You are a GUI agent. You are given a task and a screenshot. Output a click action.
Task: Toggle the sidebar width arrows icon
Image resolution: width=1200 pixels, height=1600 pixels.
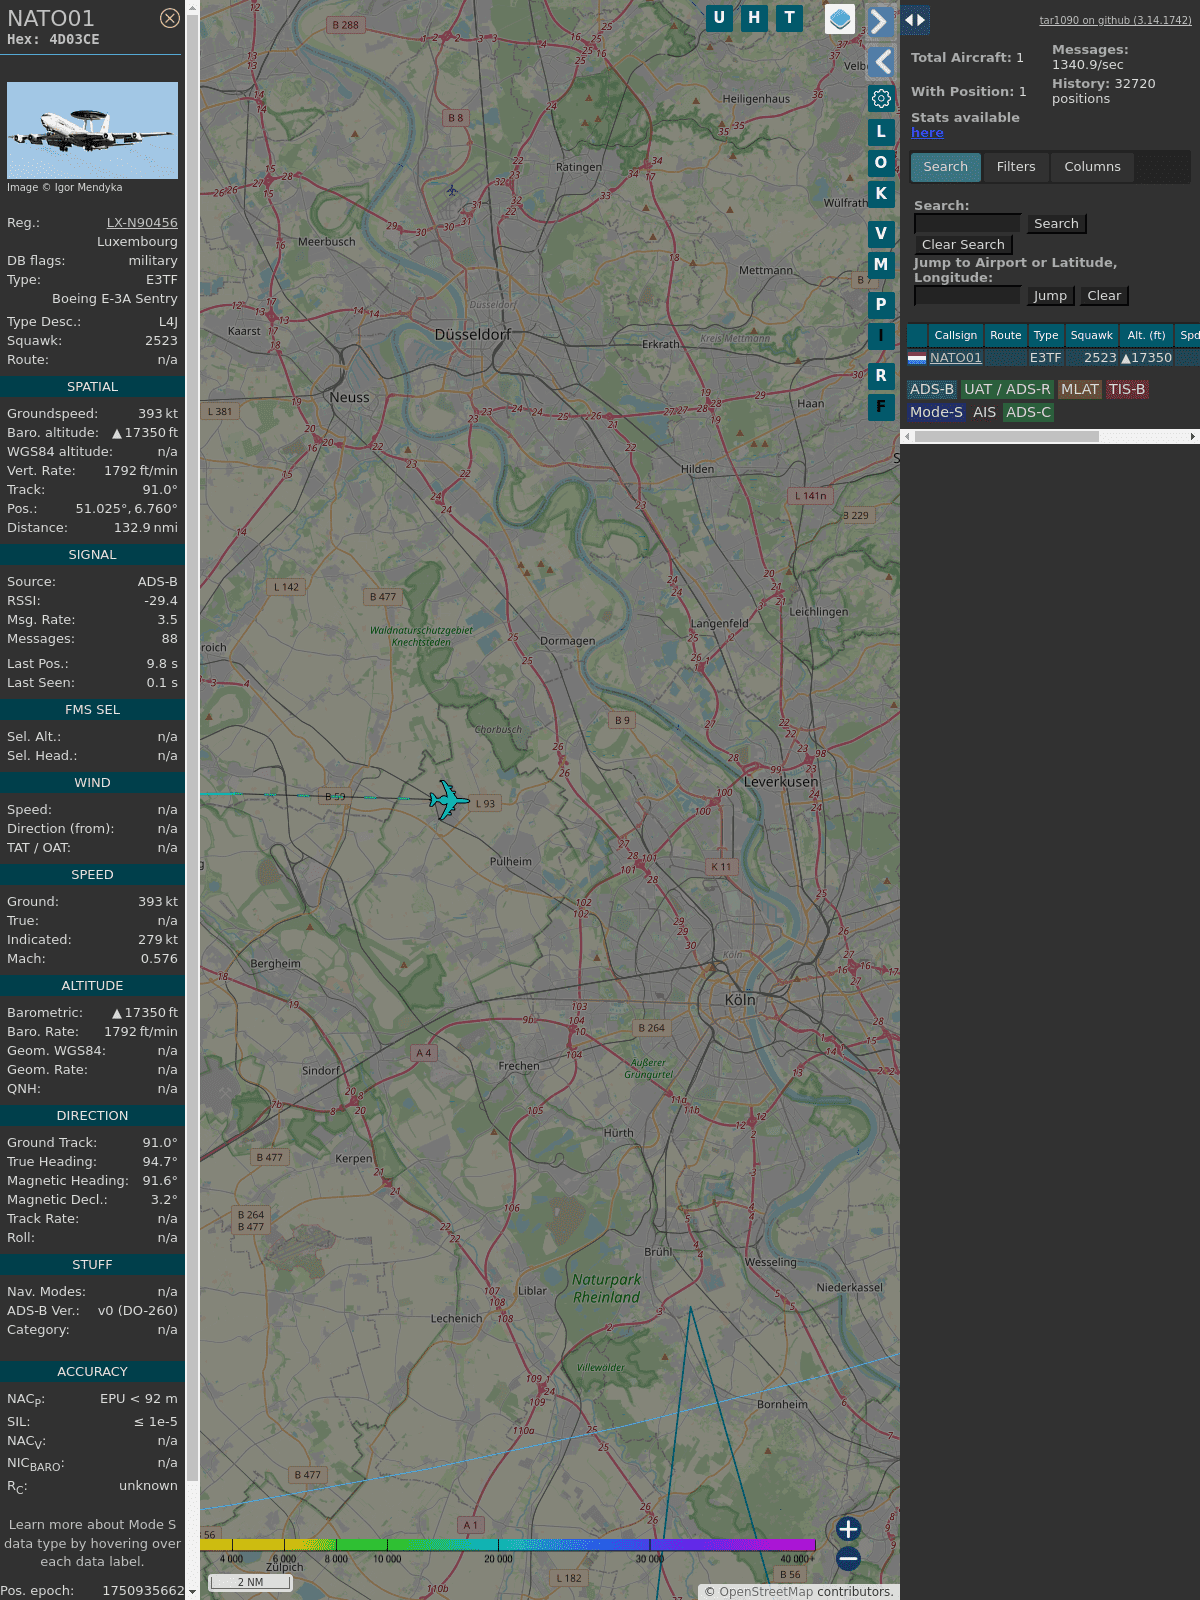(x=915, y=20)
